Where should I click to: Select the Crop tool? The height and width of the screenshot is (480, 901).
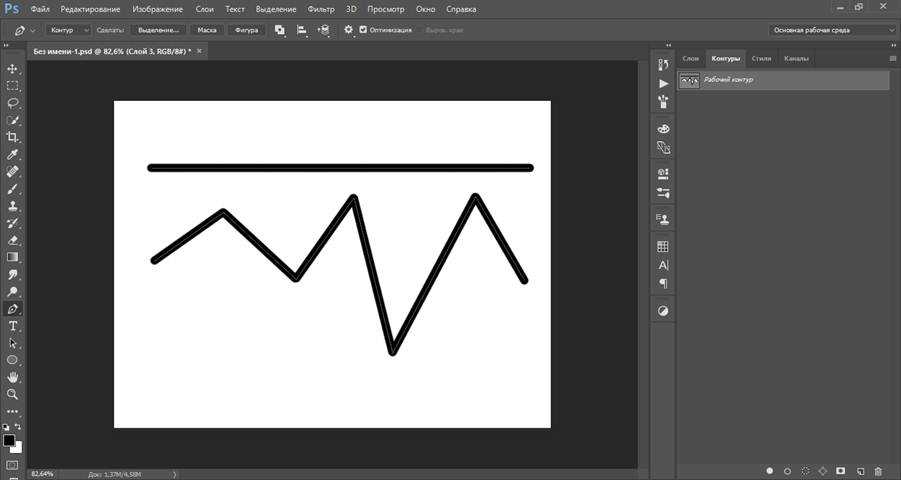13,137
